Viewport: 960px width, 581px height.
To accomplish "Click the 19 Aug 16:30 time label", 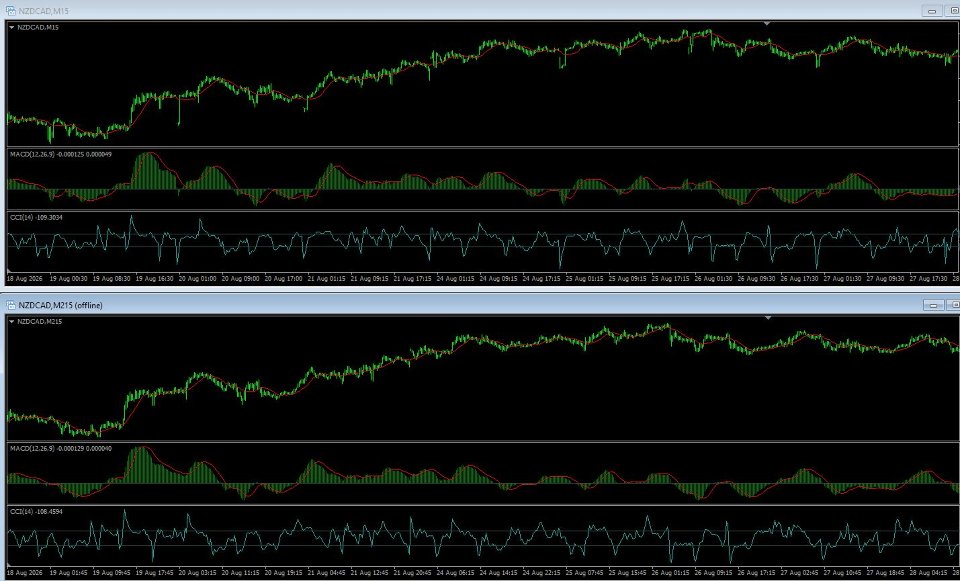I will pyautogui.click(x=154, y=279).
